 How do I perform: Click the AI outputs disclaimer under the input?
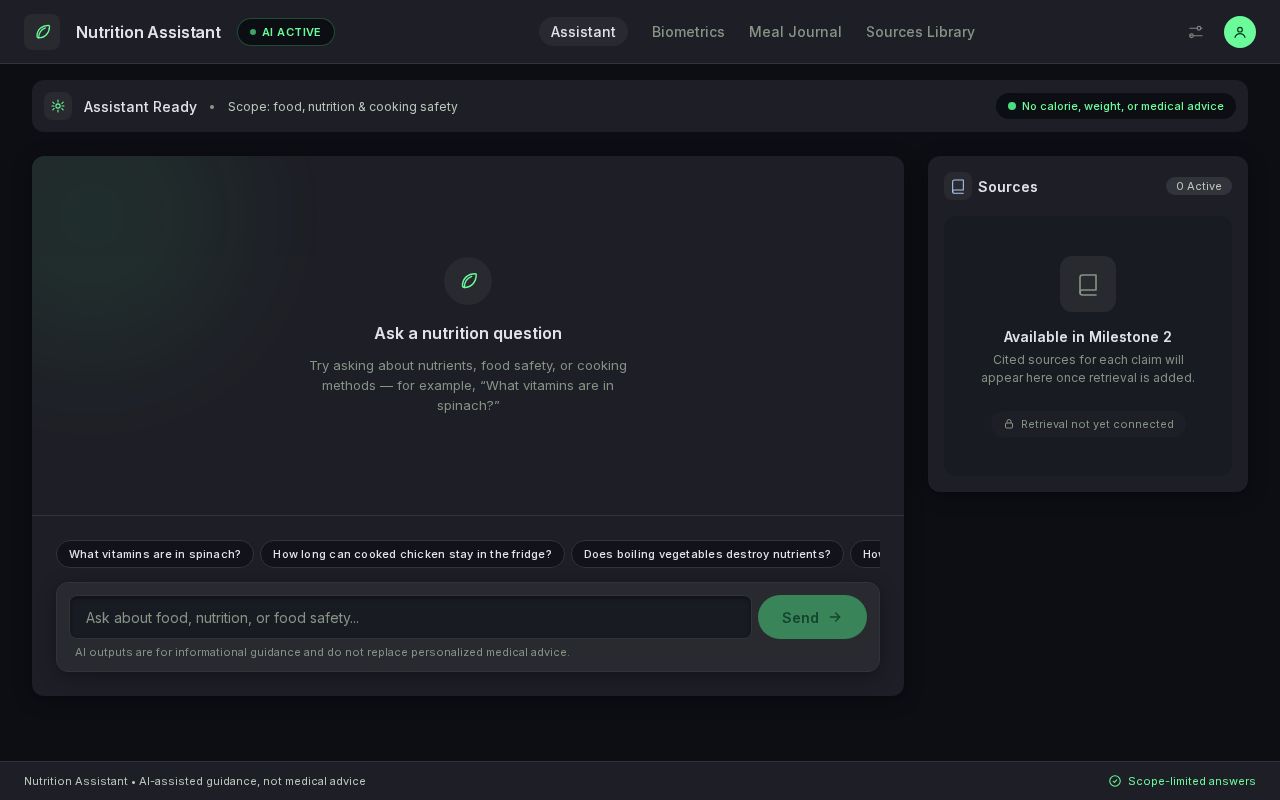coord(322,652)
